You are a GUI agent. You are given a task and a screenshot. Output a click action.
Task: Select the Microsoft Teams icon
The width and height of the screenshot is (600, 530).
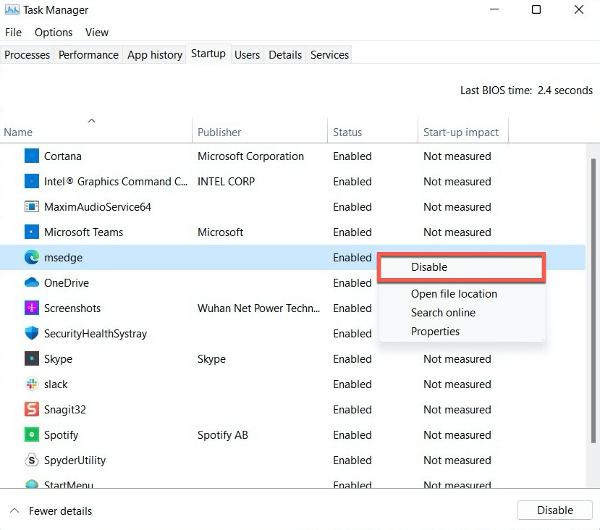click(31, 232)
